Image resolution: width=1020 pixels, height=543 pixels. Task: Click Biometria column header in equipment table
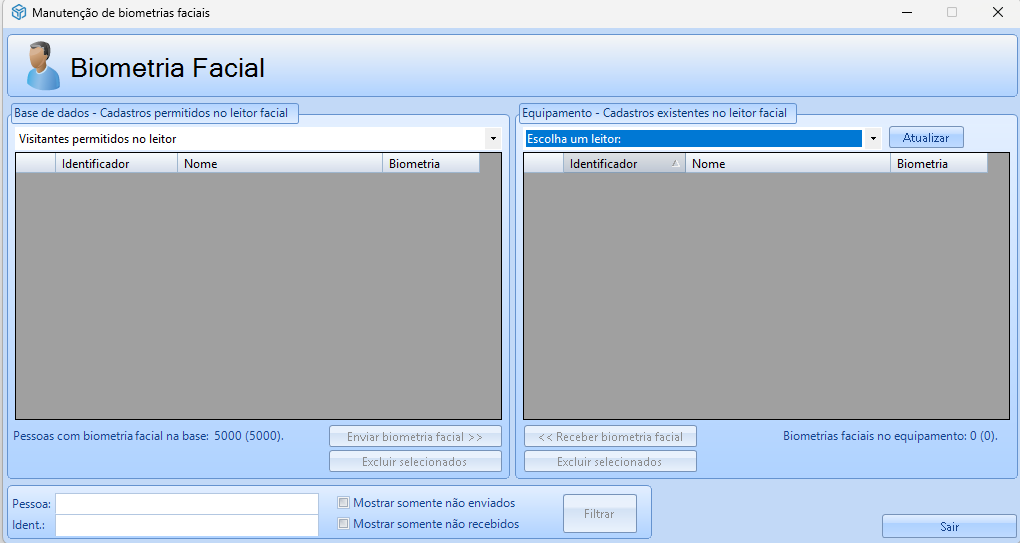[x=937, y=164]
